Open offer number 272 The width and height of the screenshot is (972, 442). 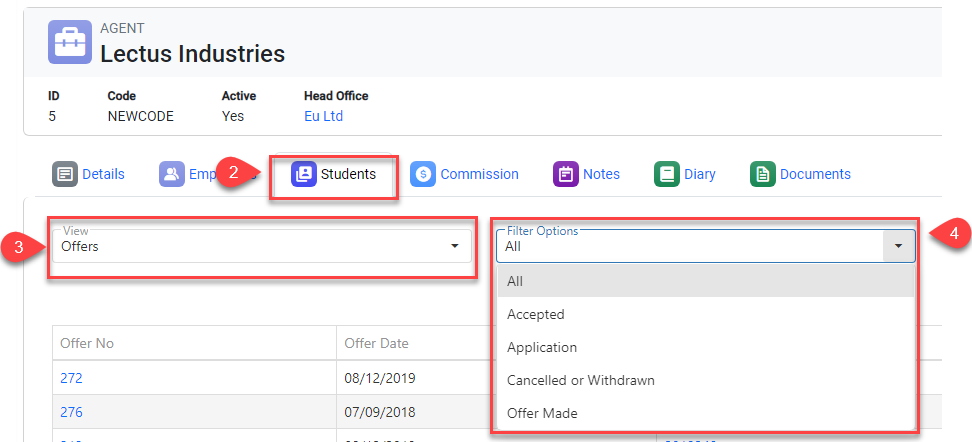click(72, 379)
